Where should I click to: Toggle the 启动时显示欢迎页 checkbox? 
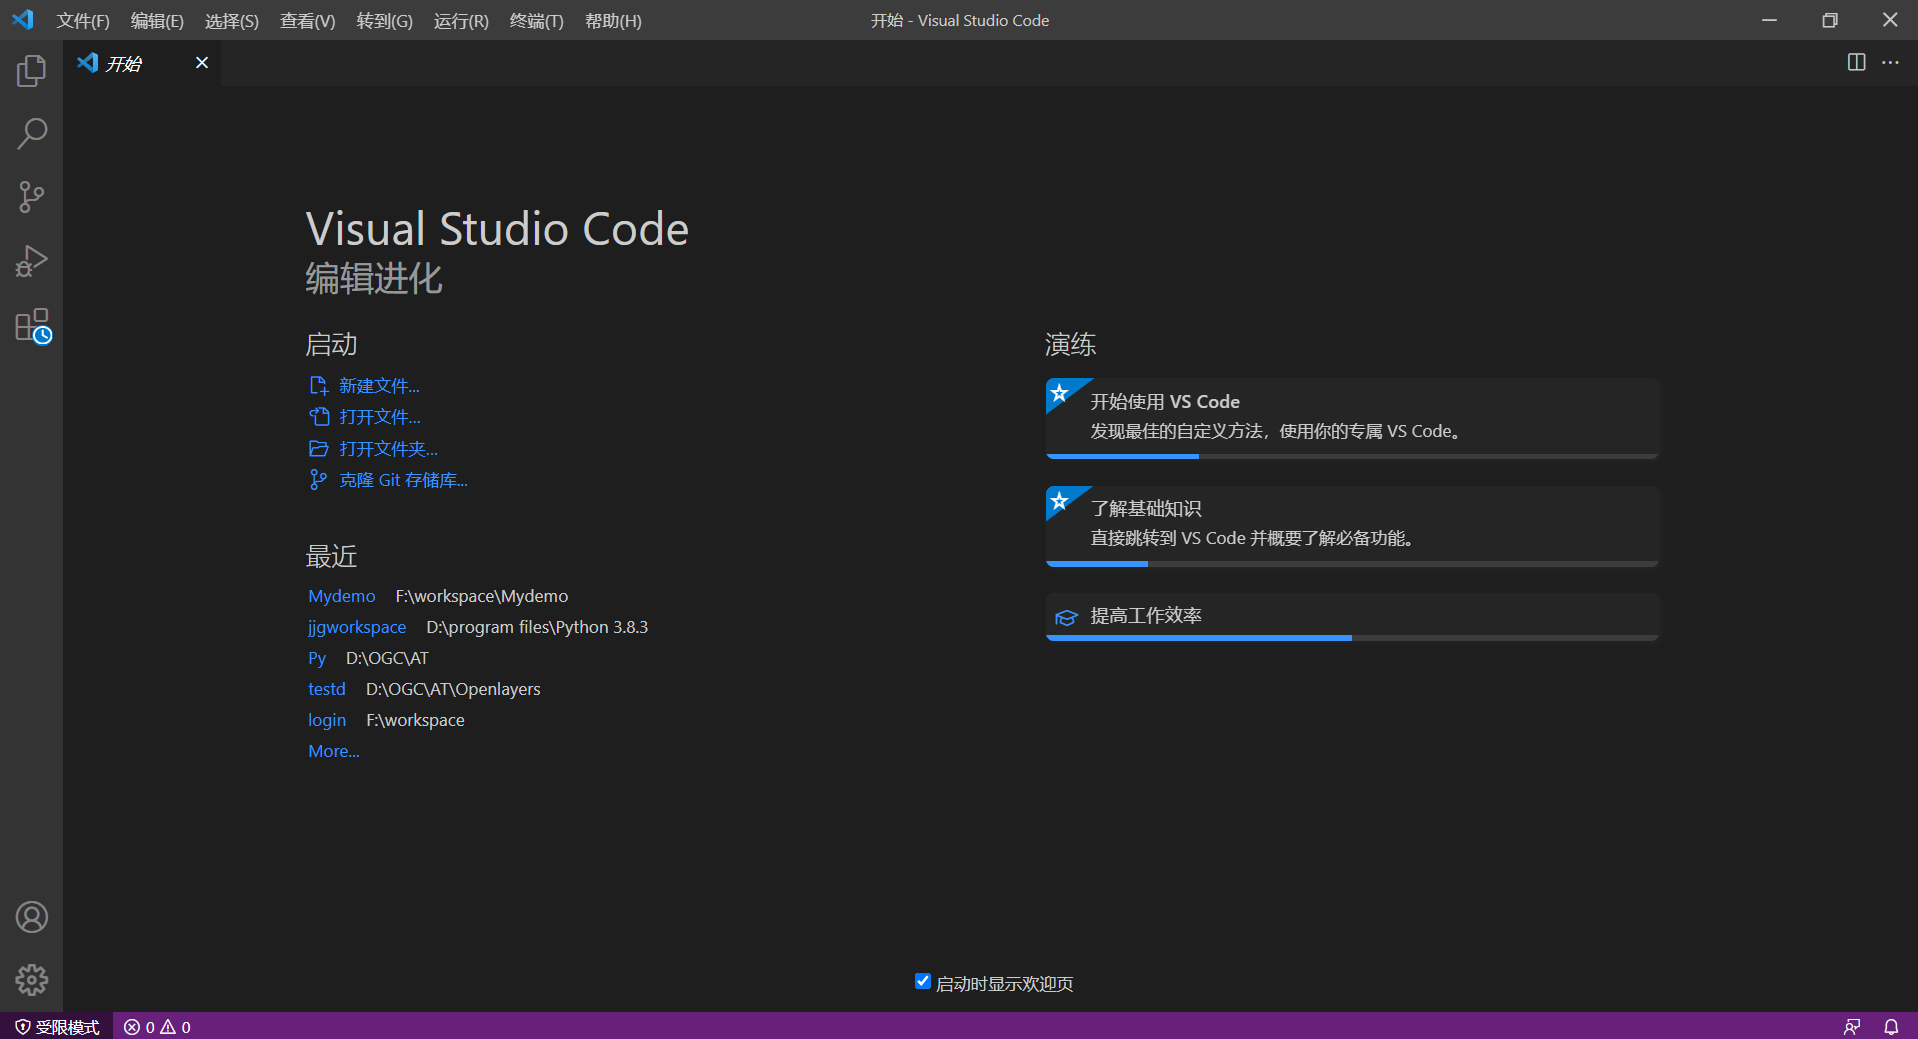click(923, 981)
